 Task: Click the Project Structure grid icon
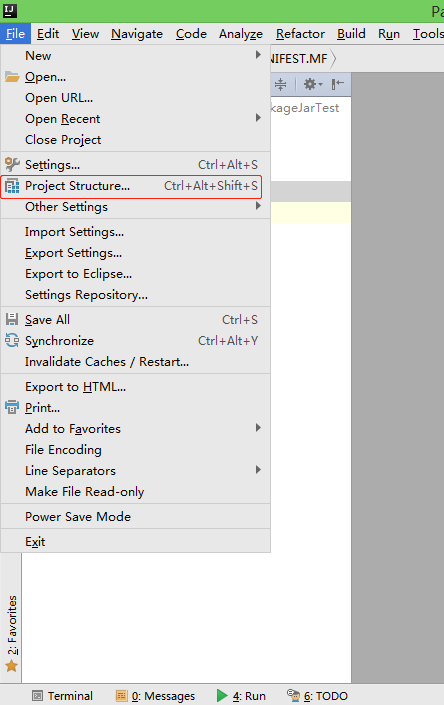pos(12,186)
